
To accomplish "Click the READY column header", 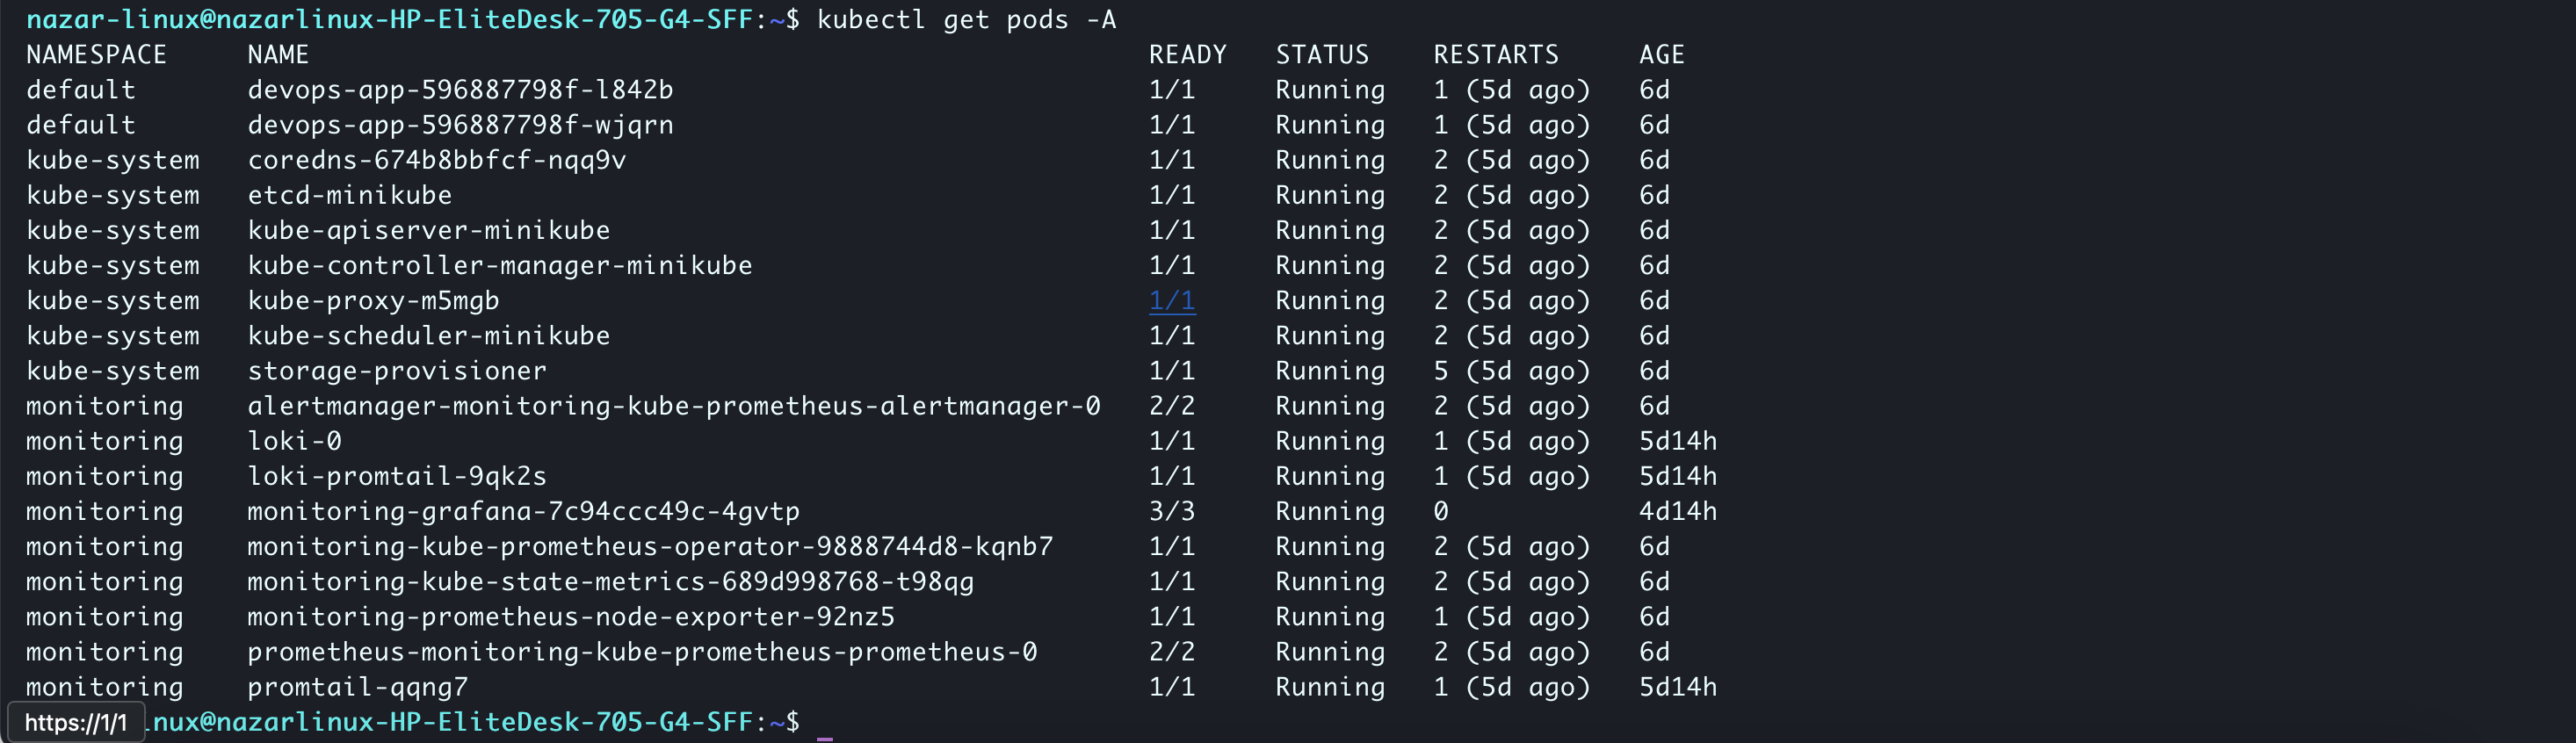I will coord(1187,55).
